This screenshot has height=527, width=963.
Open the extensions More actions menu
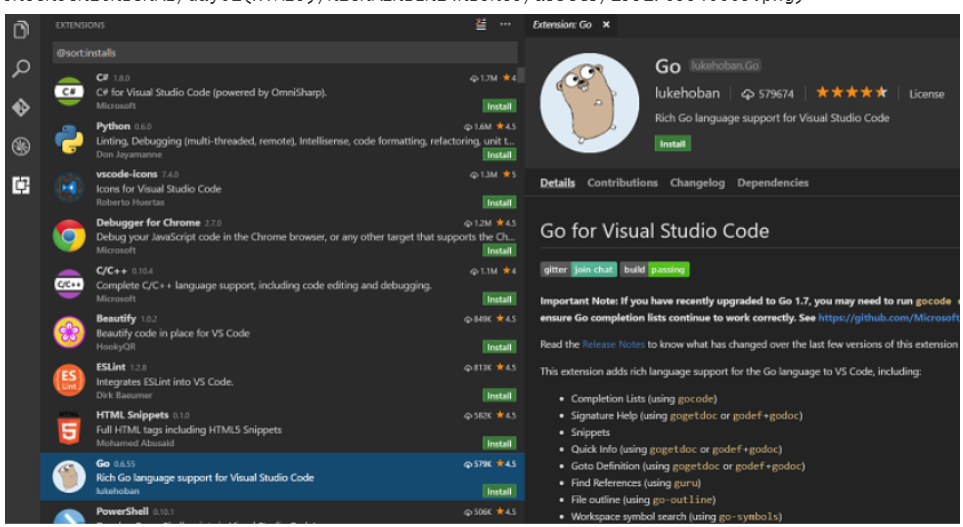(505, 25)
